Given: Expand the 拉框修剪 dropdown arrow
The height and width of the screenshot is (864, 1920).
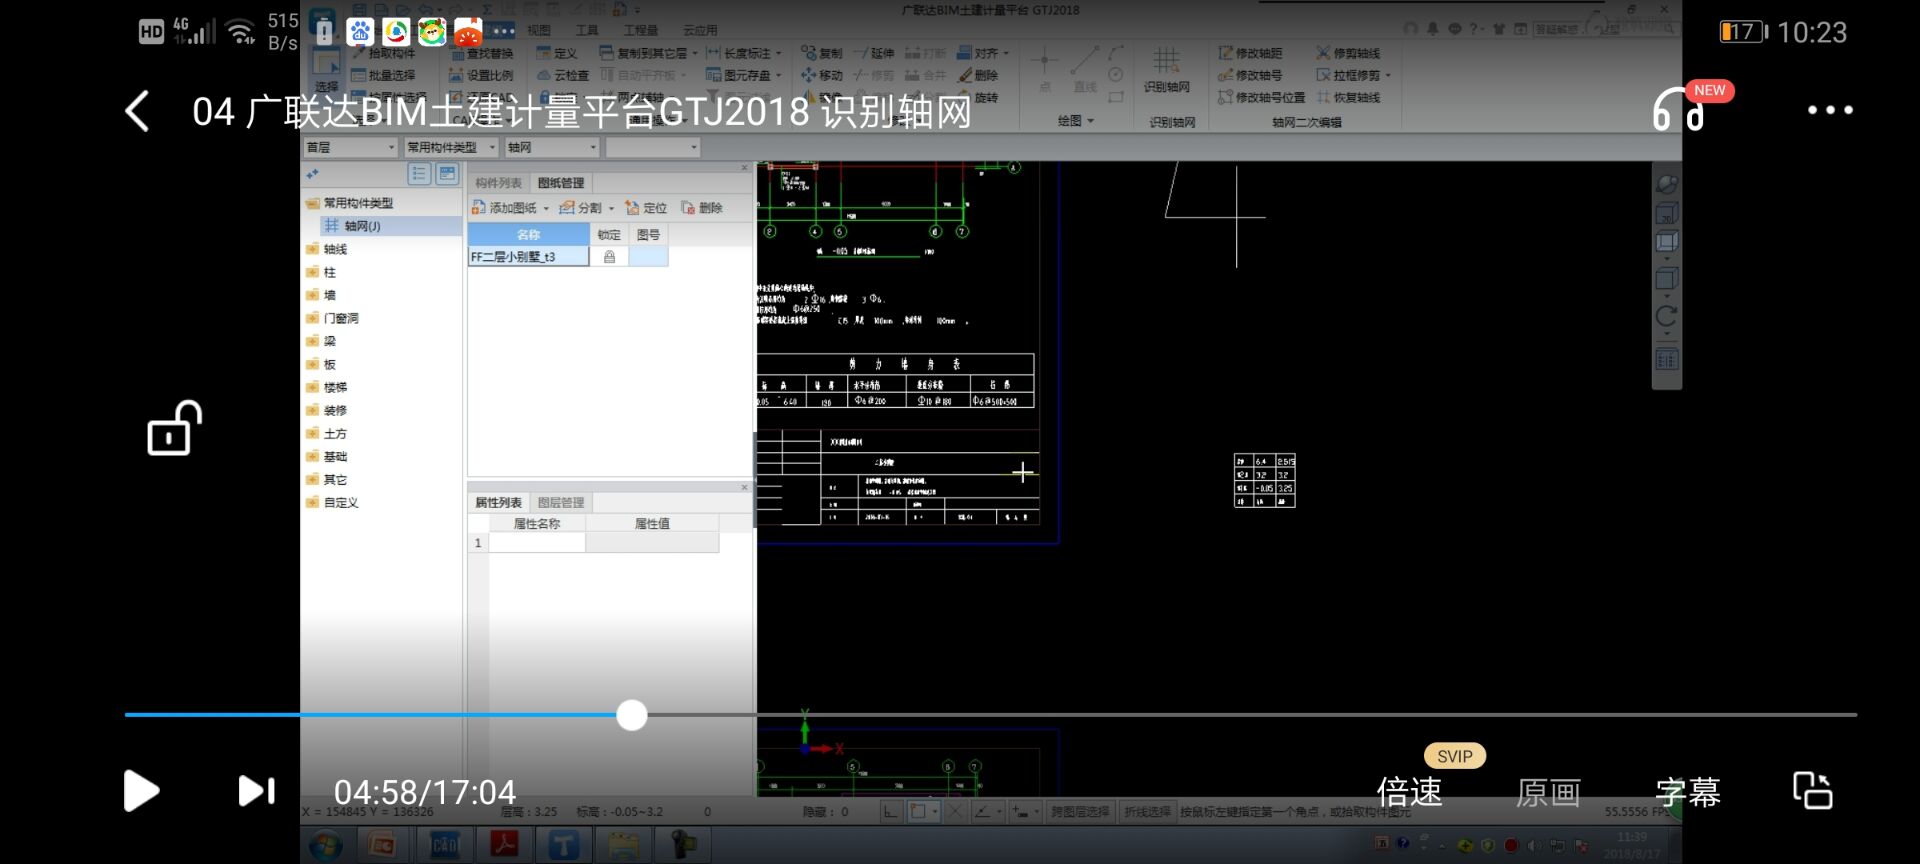Looking at the screenshot, I should pyautogui.click(x=1388, y=75).
